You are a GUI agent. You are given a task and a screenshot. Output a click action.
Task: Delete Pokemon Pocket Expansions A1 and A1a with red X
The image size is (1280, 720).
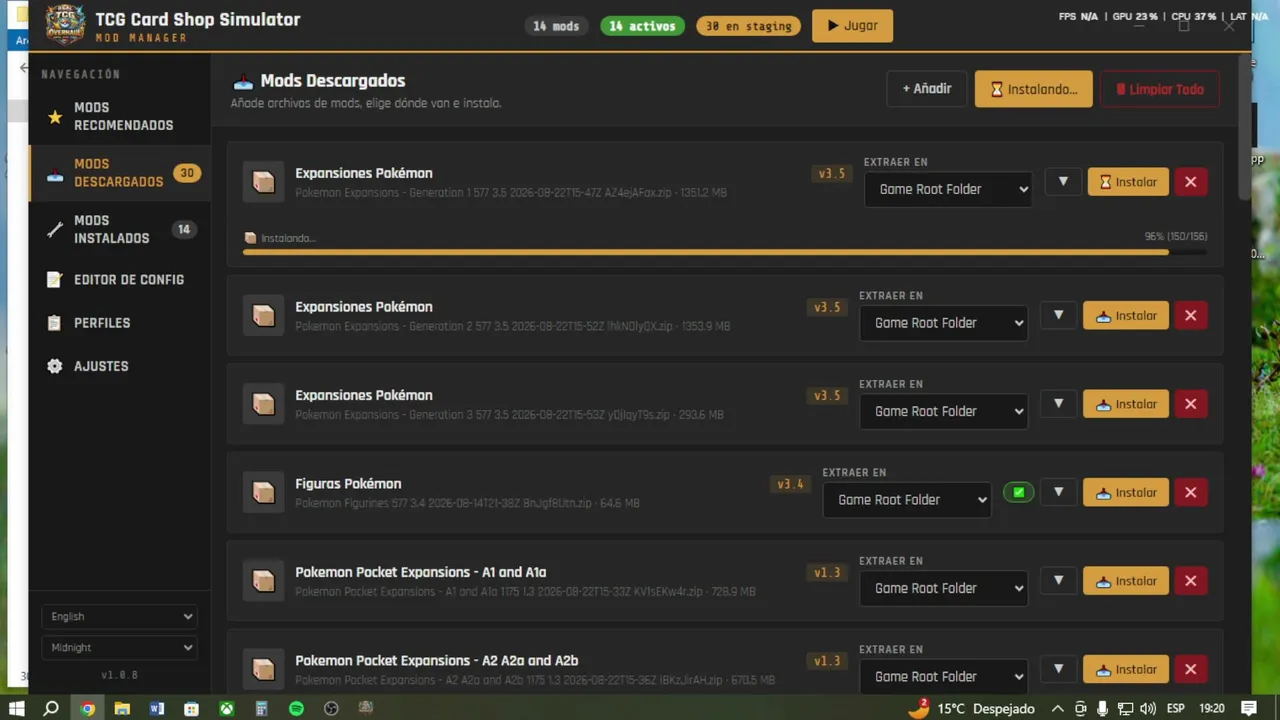click(1190, 581)
